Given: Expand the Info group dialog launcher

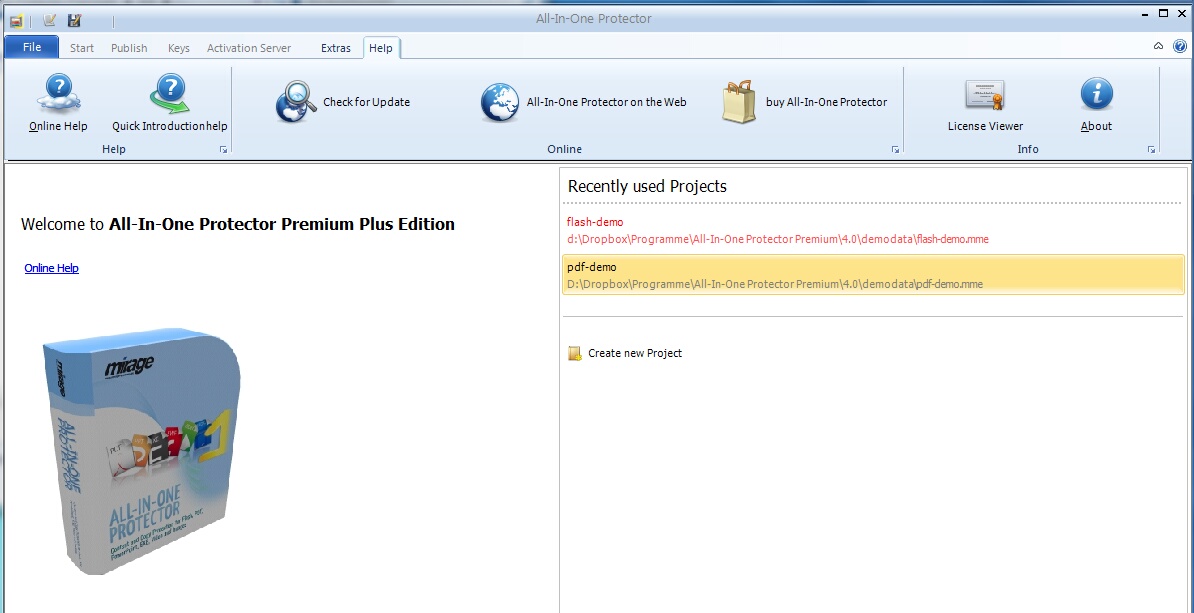Looking at the screenshot, I should [x=1151, y=150].
